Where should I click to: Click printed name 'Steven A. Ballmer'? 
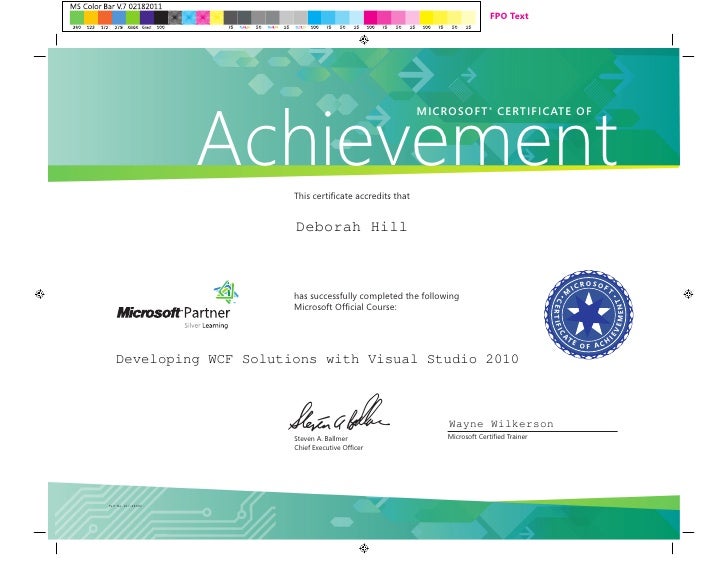[x=321, y=438]
